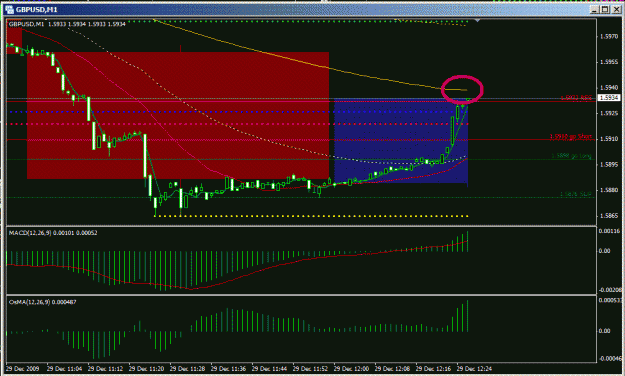Click the 29 Dec 2009 time label
This screenshot has height=376, width=625.
22,368
